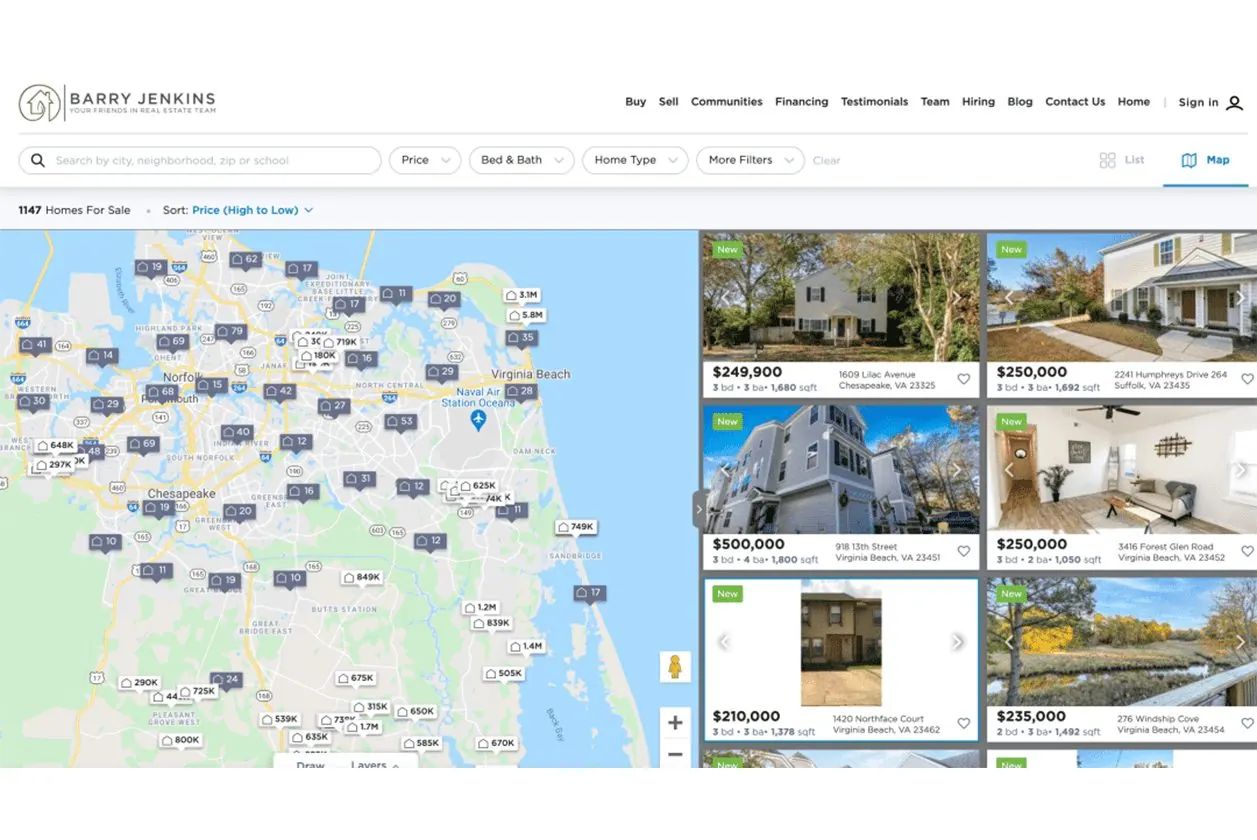Show previous photo of 2241 Humphreys Drive listing
This screenshot has height=840, width=1257.
tap(1009, 297)
